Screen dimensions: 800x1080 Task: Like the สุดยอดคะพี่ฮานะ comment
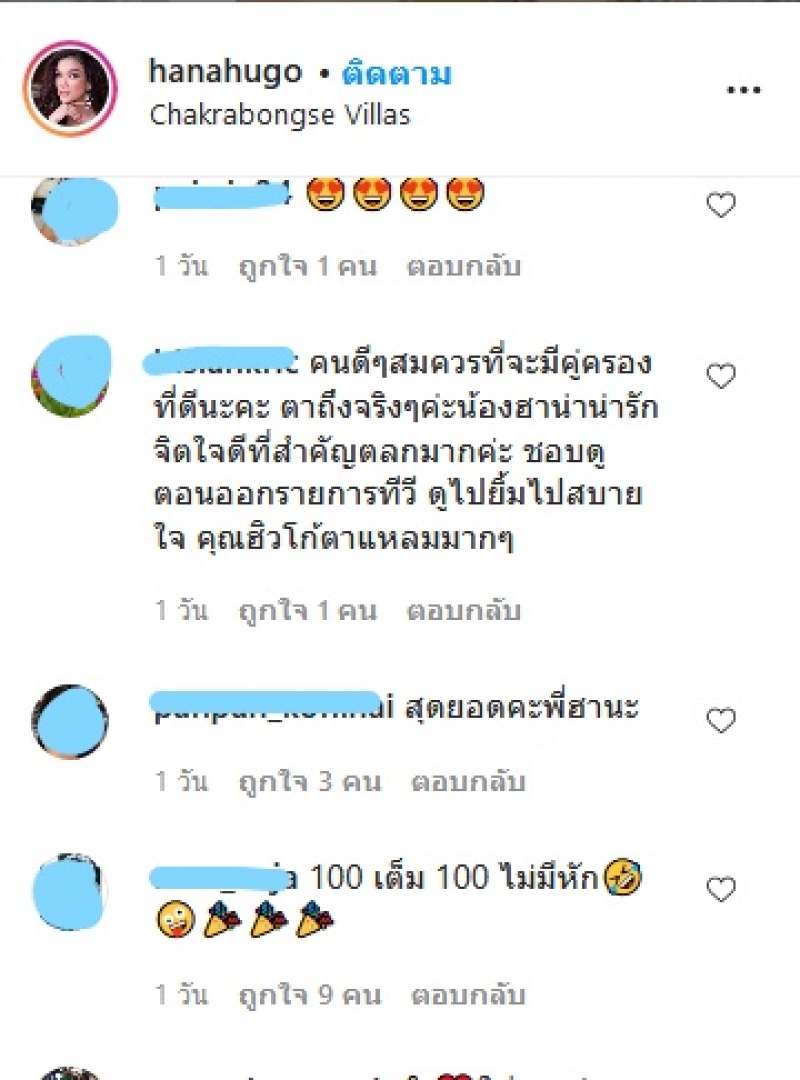click(x=721, y=720)
